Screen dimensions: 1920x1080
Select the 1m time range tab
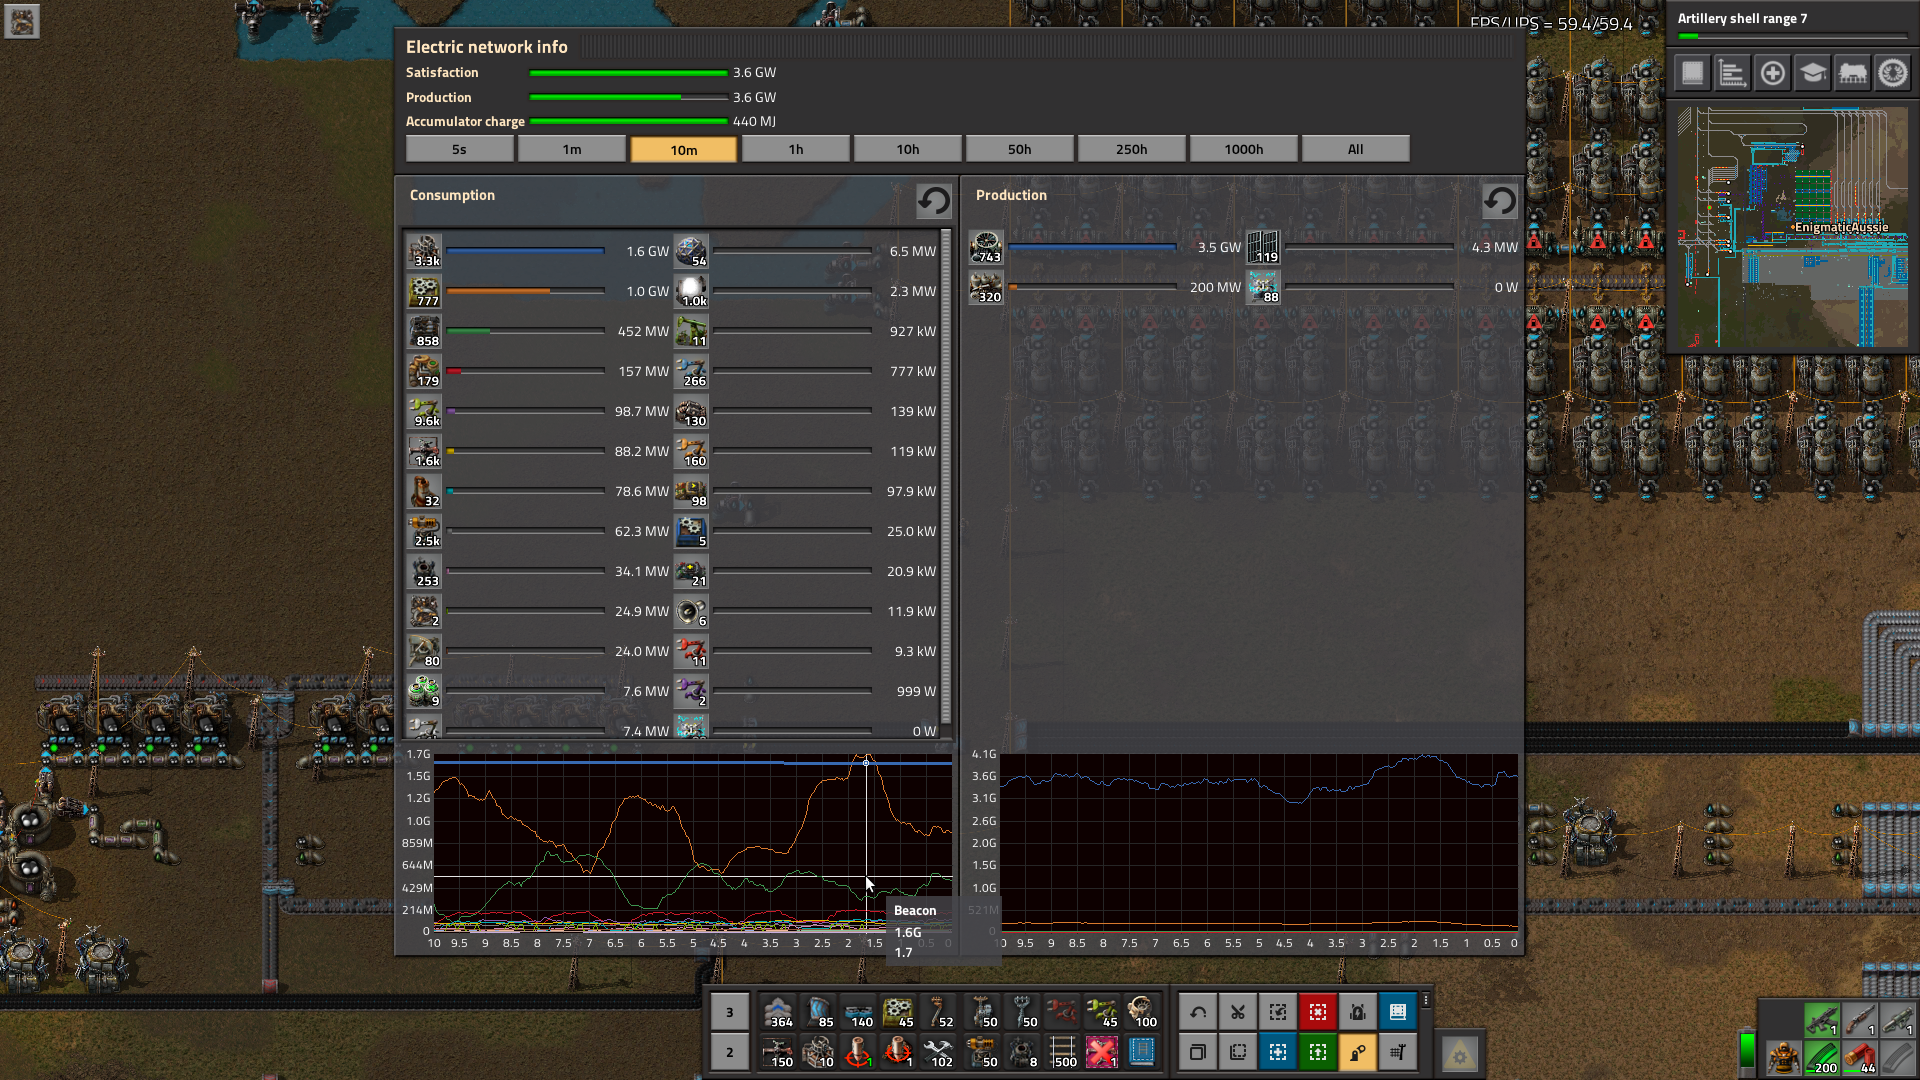tap(571, 149)
